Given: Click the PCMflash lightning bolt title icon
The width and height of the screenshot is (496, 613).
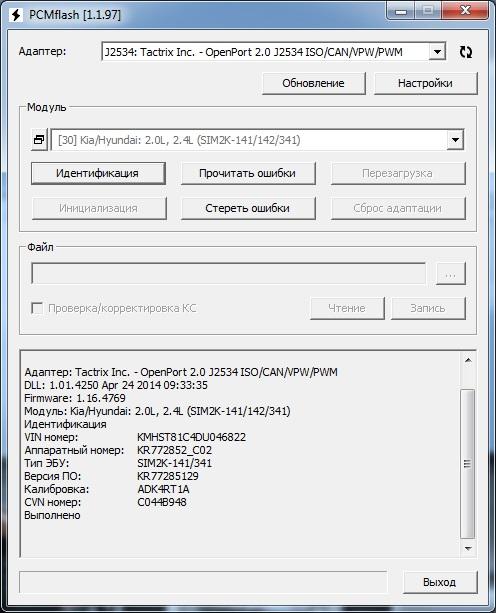Looking at the screenshot, I should tap(16, 15).
